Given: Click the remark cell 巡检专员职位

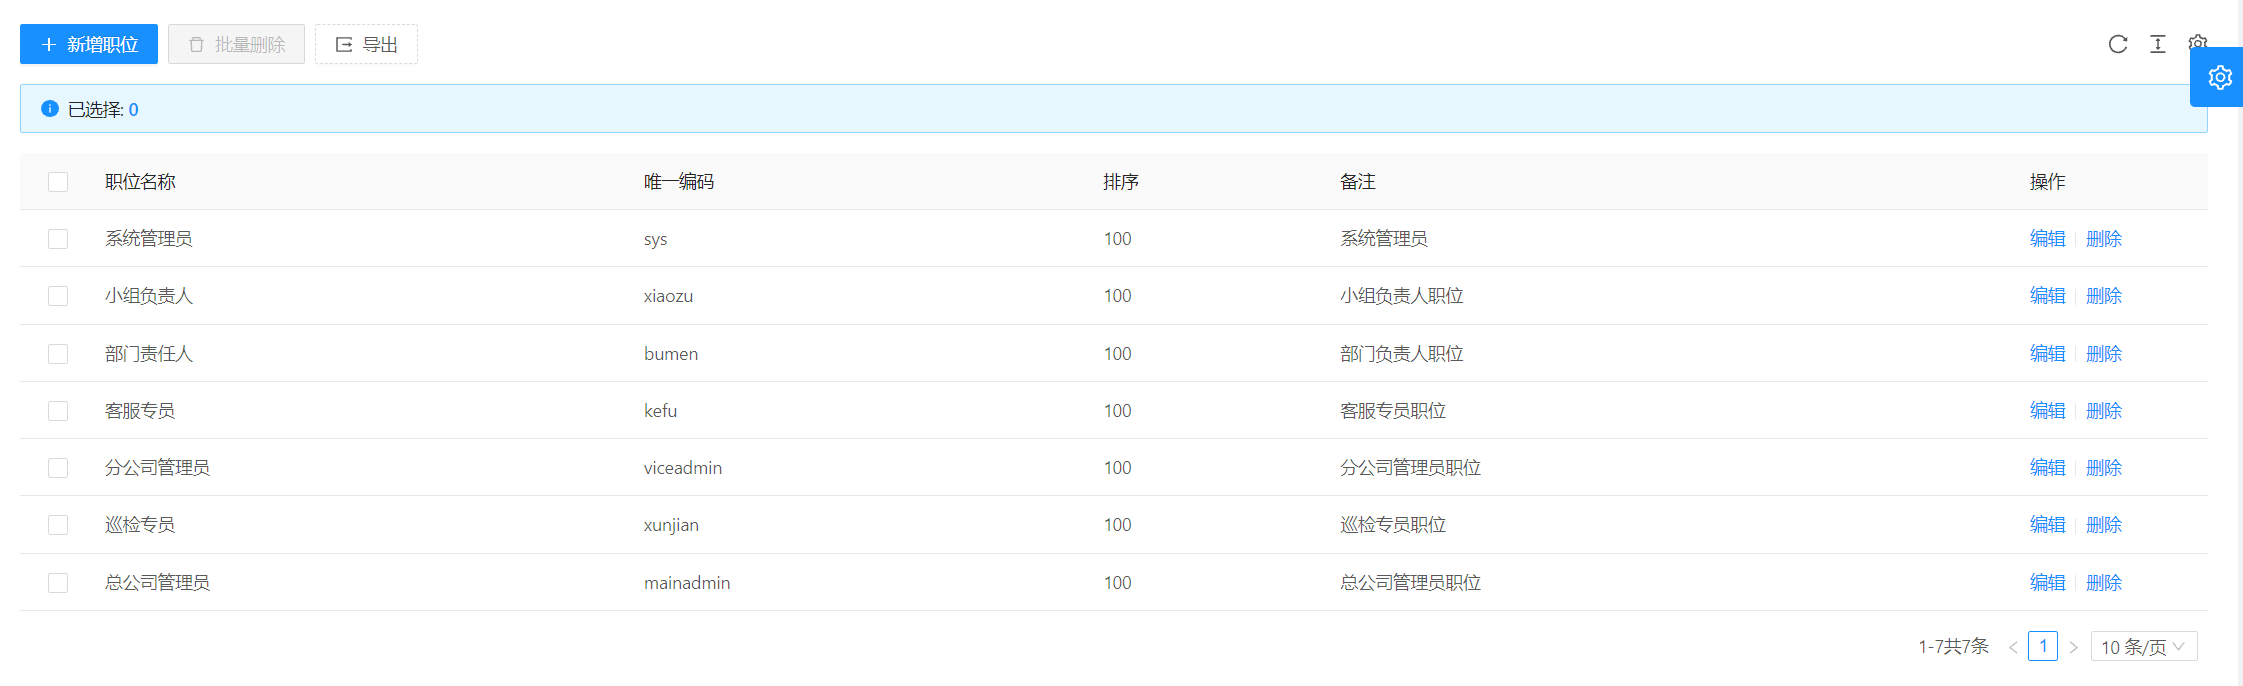Looking at the screenshot, I should coord(1393,524).
